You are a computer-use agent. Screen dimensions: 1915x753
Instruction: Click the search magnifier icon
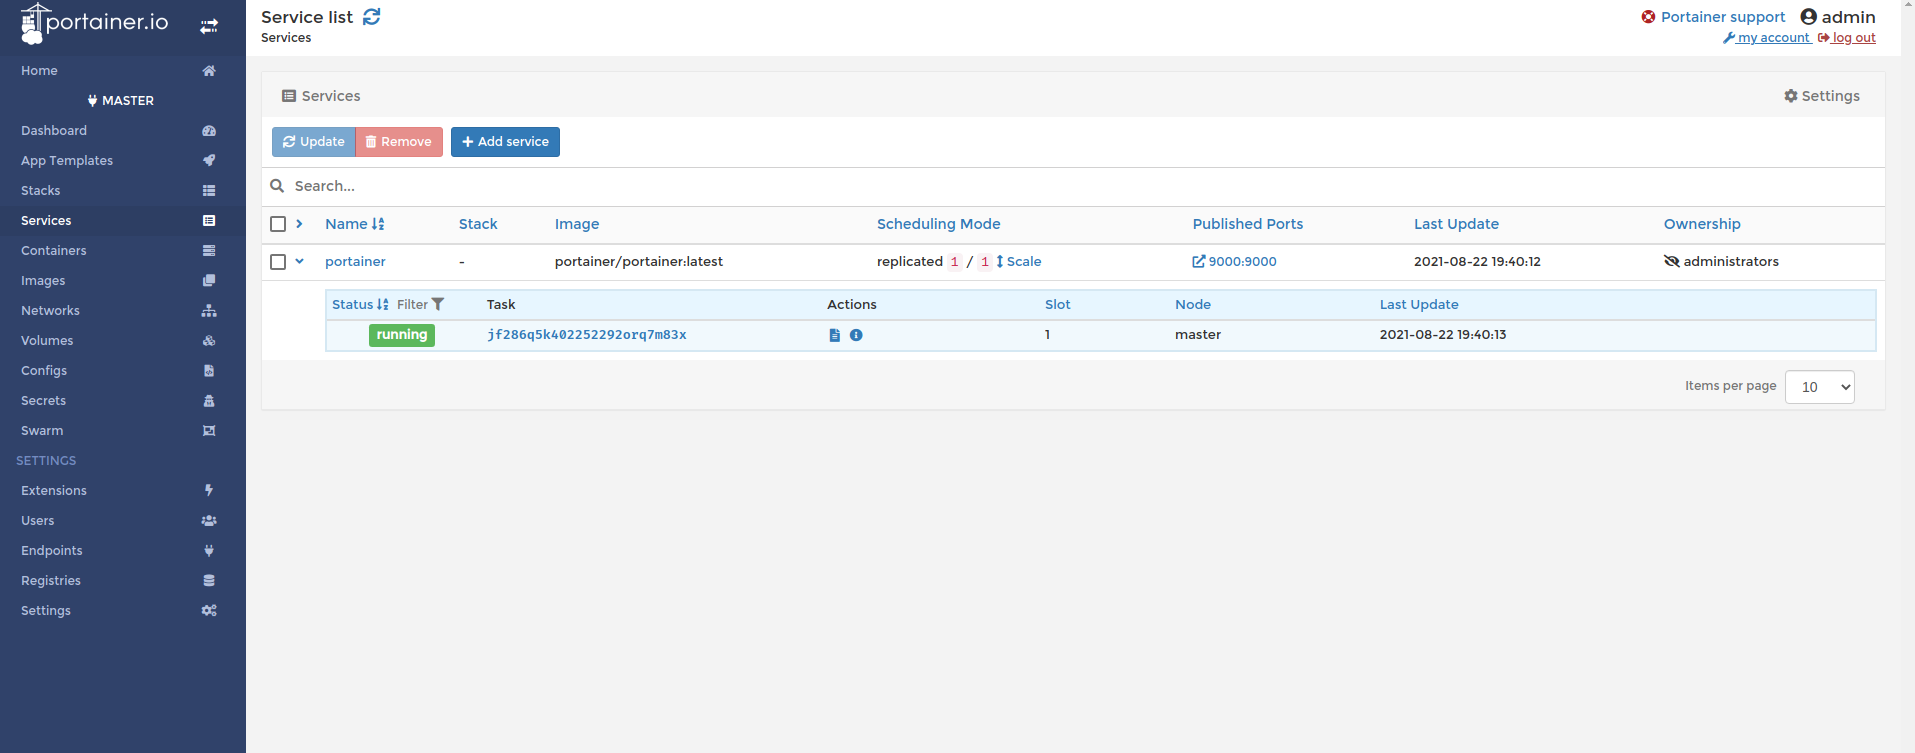278,186
